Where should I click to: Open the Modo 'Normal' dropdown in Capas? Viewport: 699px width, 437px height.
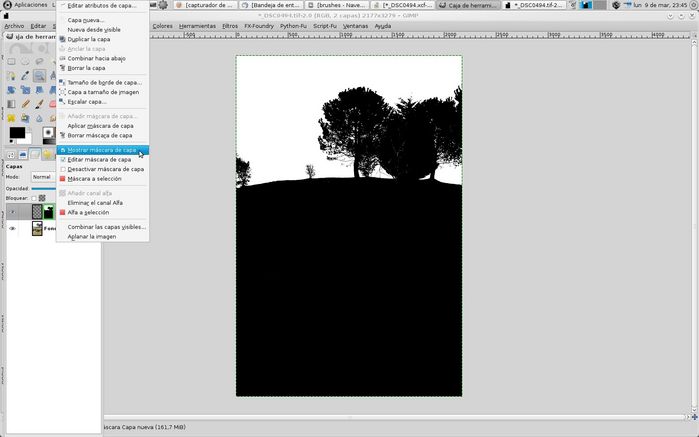tap(43, 177)
